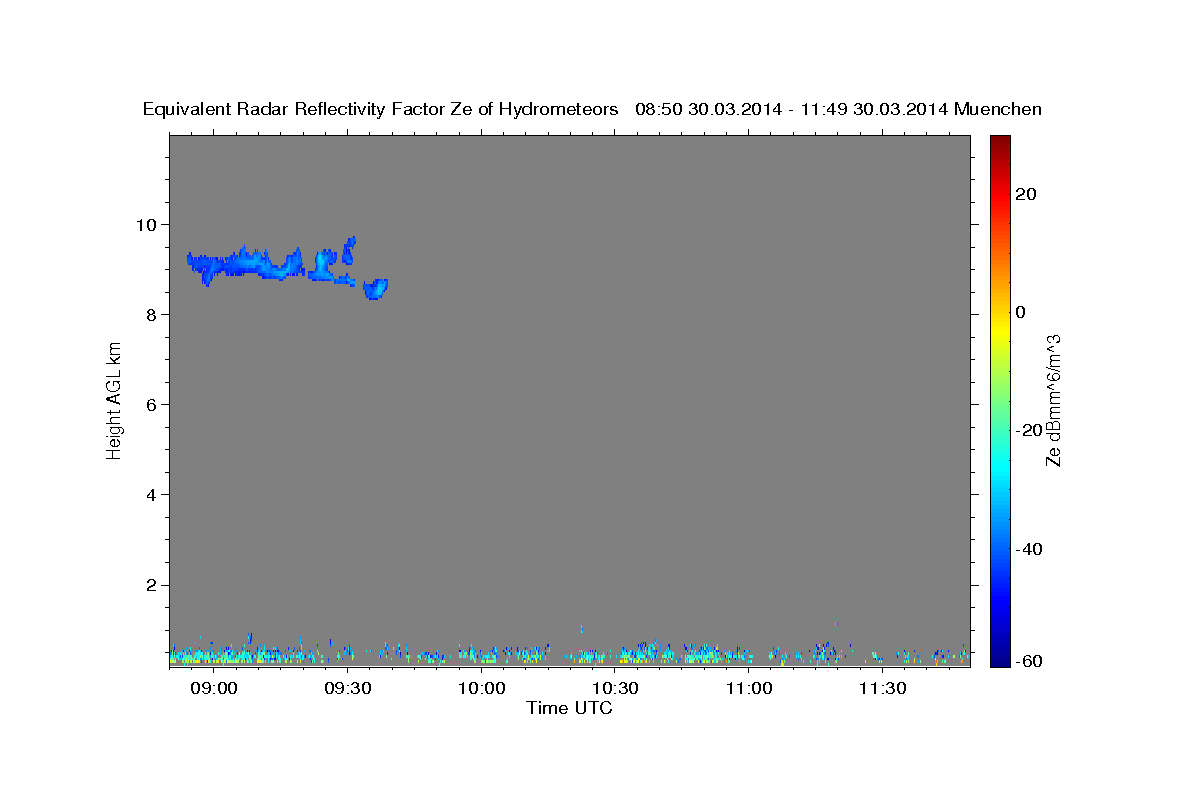Click the colorbar label 'Ze dBmm^6/m^3'
This screenshot has height=800, width=1200.
(x=1053, y=400)
